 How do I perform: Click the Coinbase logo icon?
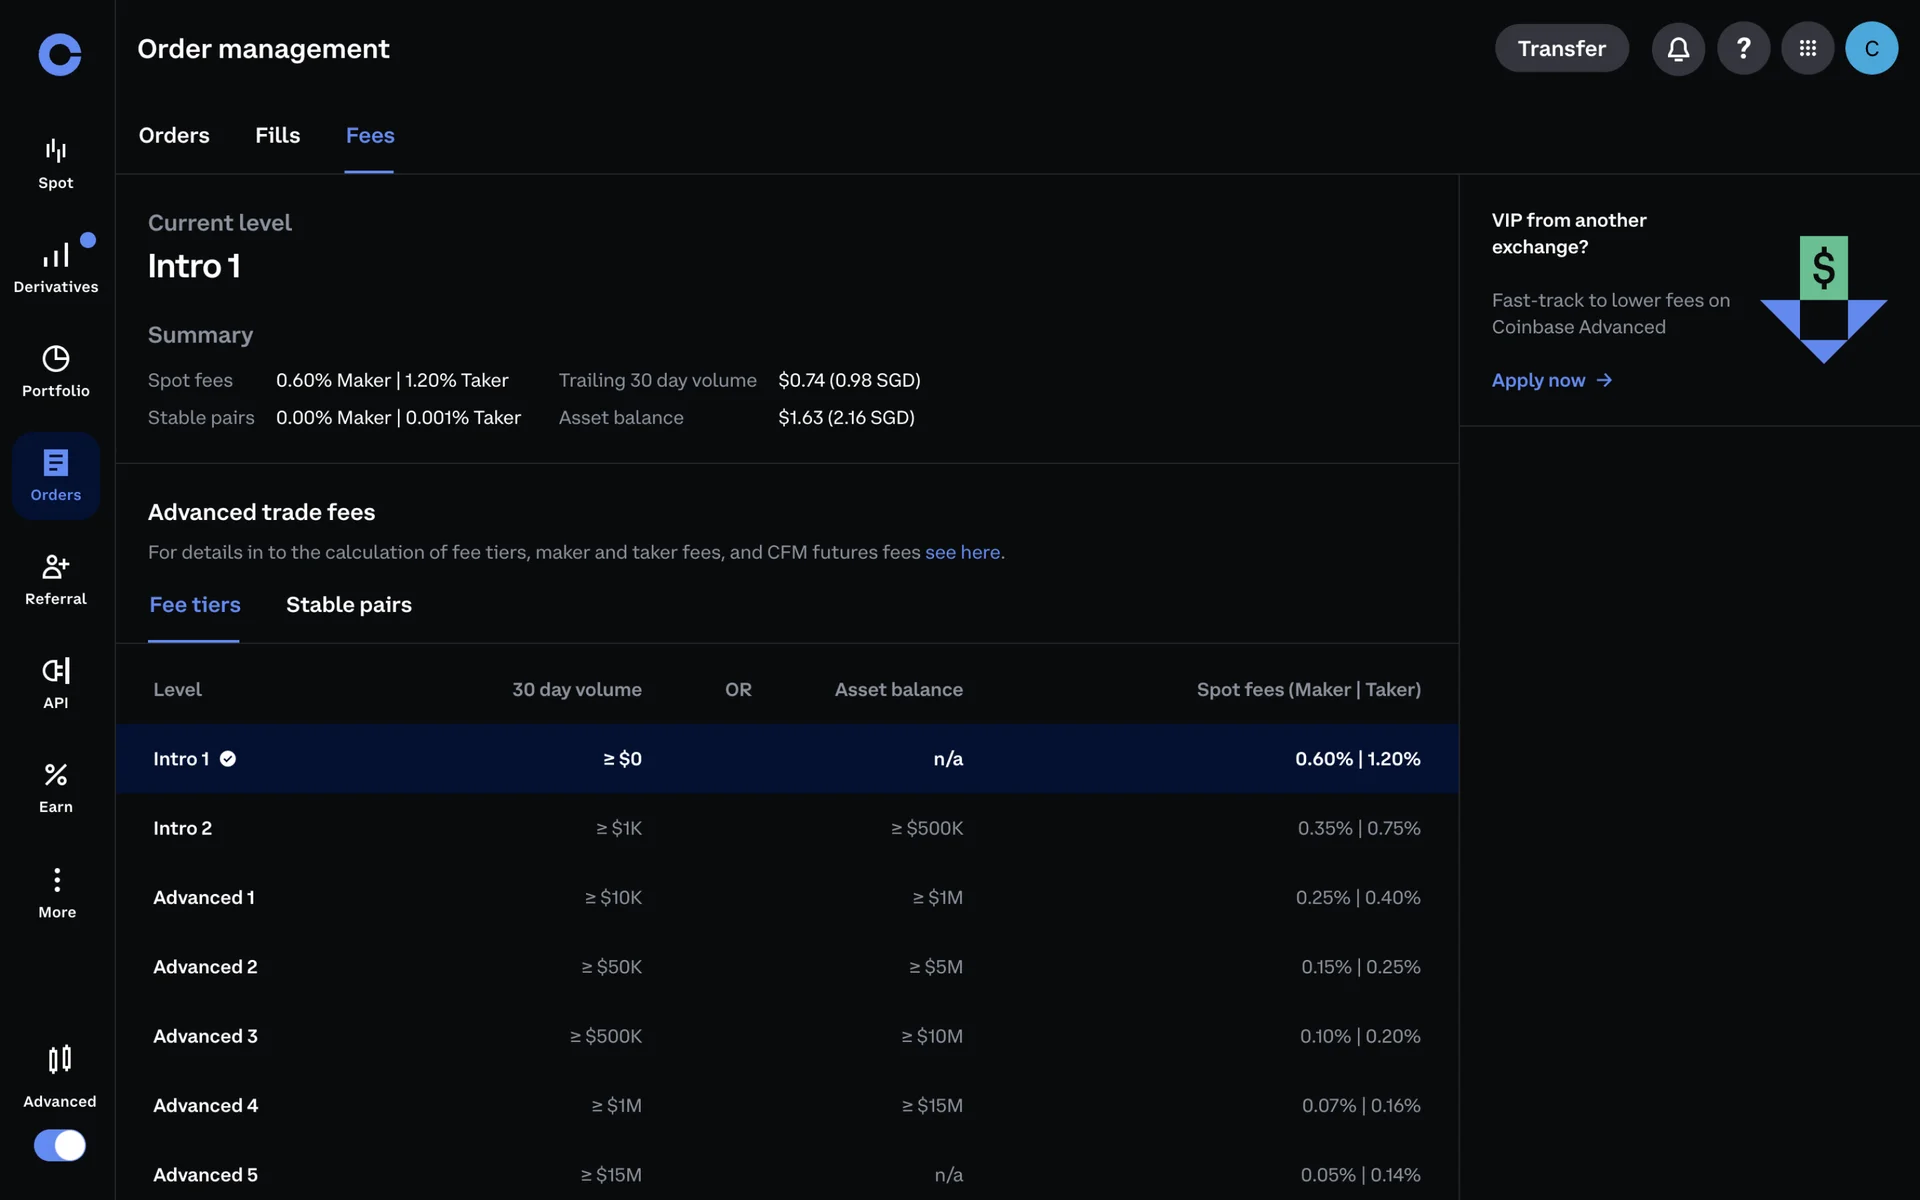coord(59,54)
